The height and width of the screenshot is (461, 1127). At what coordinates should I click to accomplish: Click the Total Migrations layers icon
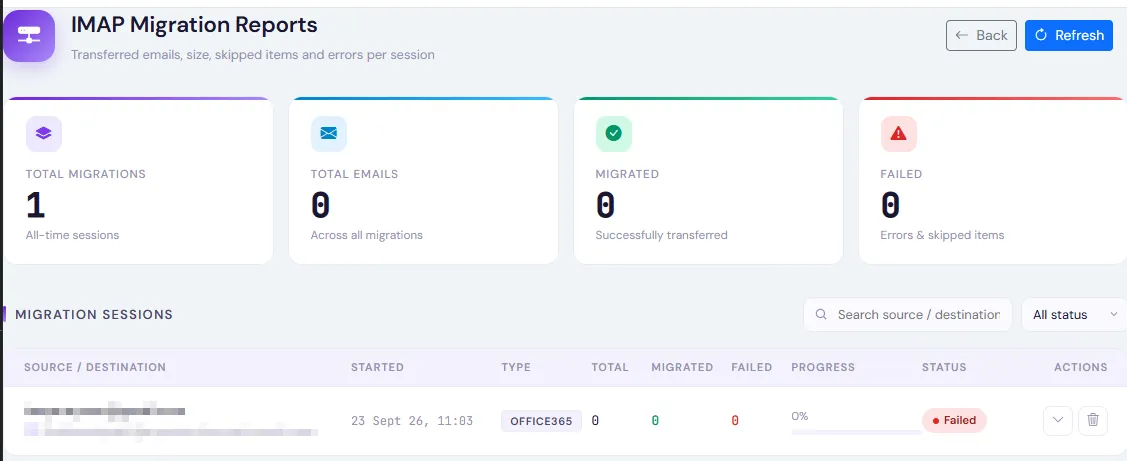pos(44,134)
